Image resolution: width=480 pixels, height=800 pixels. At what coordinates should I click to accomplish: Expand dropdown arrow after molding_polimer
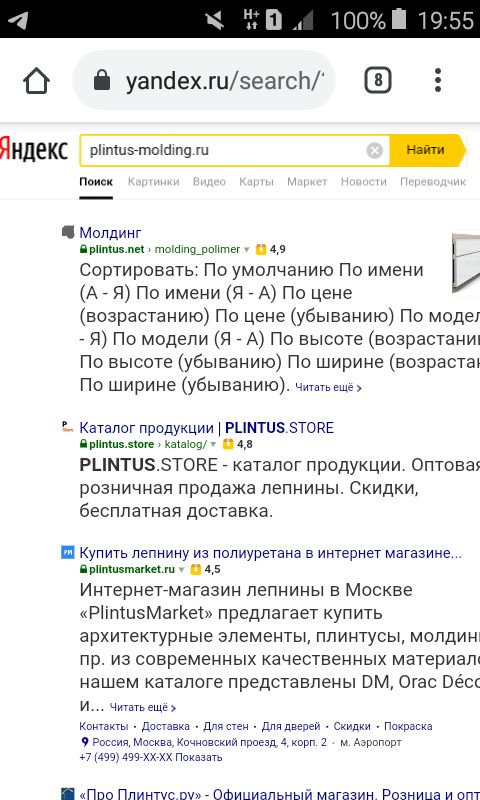246,250
